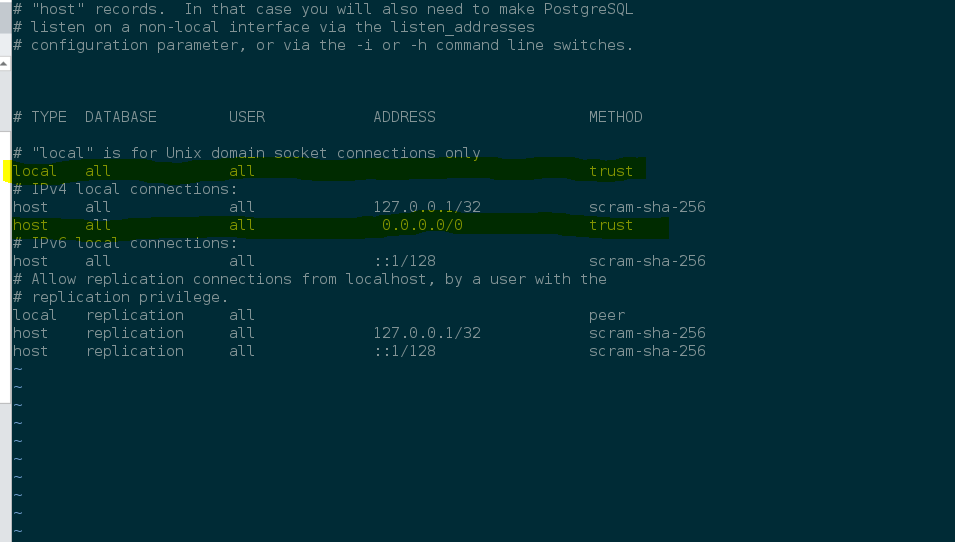955x542 pixels.
Task: Click 'trust' on the 0.0.0.0/0 host line
Action: click(x=611, y=225)
